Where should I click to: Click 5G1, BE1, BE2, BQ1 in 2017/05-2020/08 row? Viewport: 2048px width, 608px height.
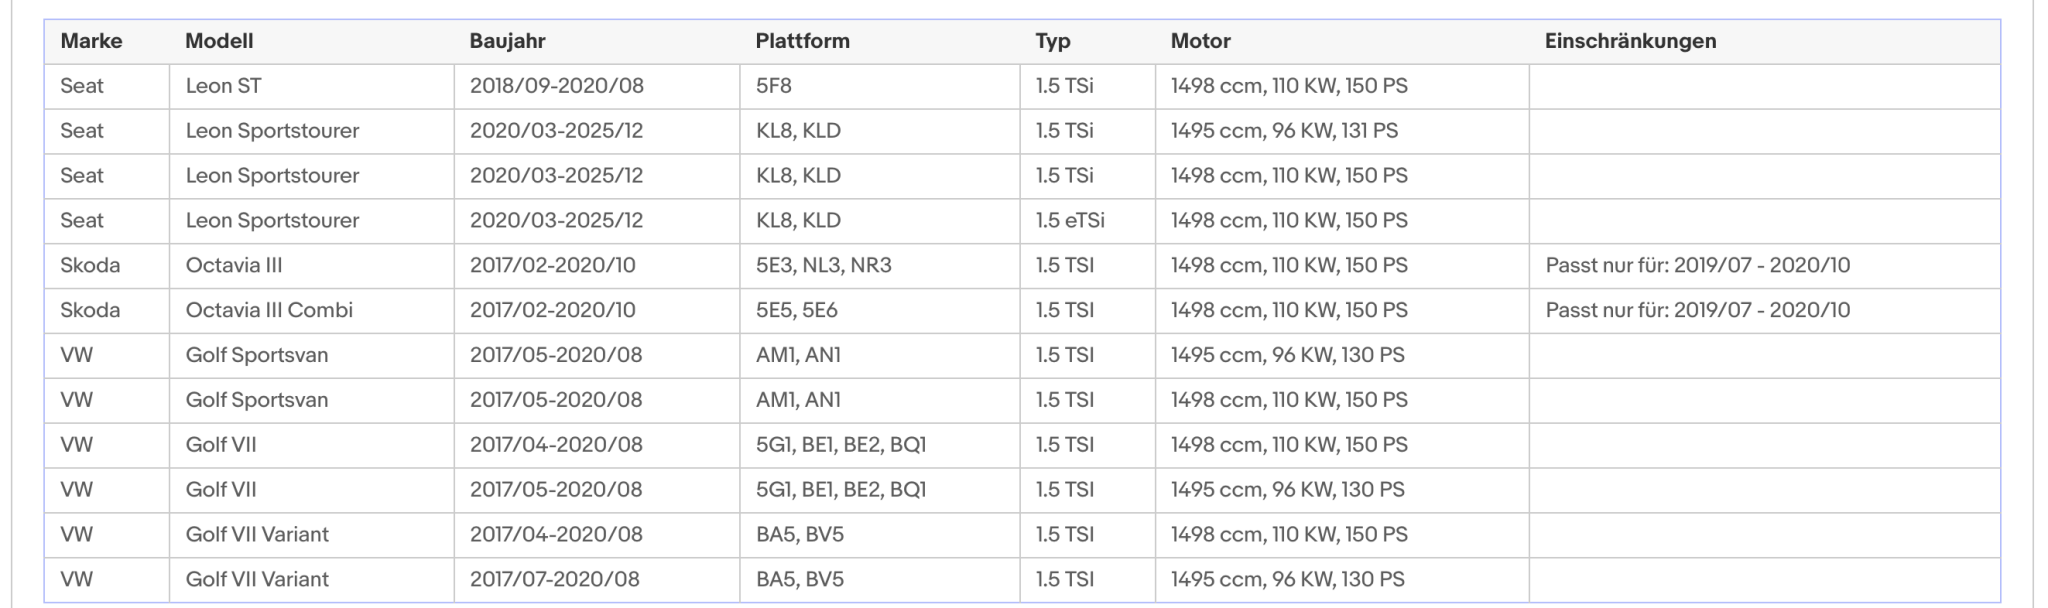click(880, 489)
